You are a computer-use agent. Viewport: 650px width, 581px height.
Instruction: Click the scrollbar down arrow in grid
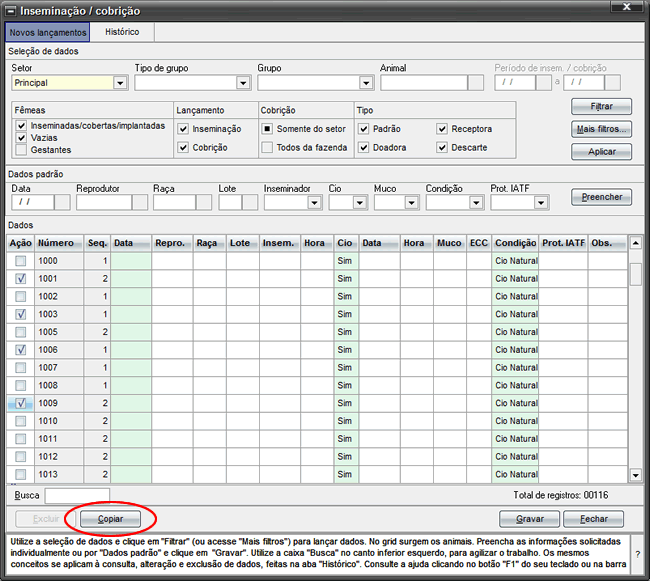[x=635, y=475]
